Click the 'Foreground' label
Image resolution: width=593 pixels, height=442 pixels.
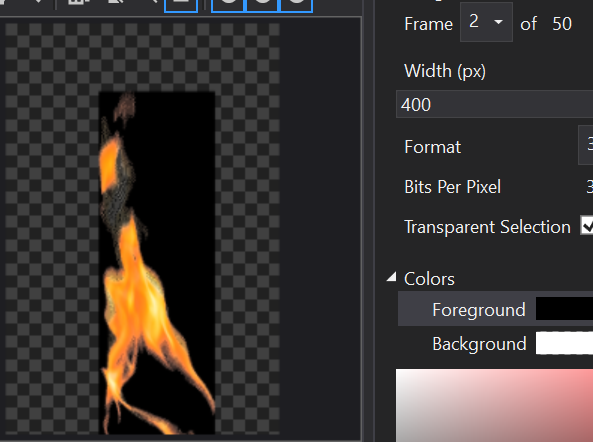click(x=479, y=310)
